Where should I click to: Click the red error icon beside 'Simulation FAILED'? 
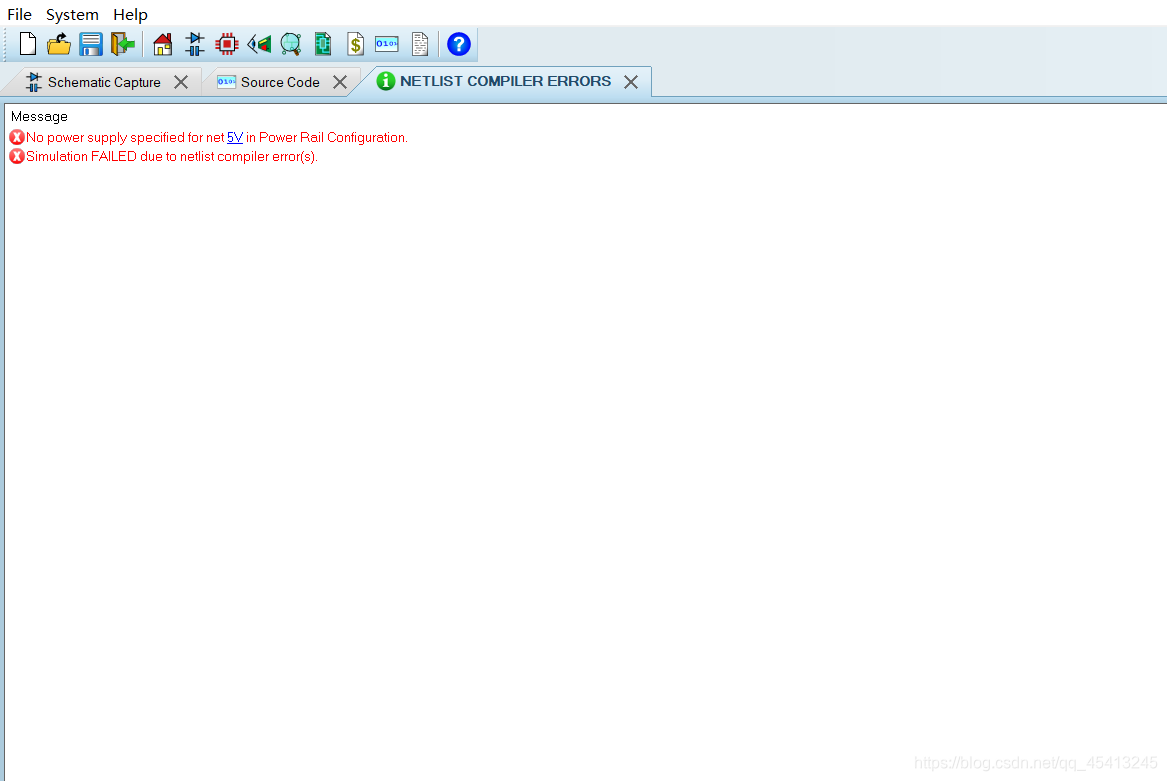16,156
